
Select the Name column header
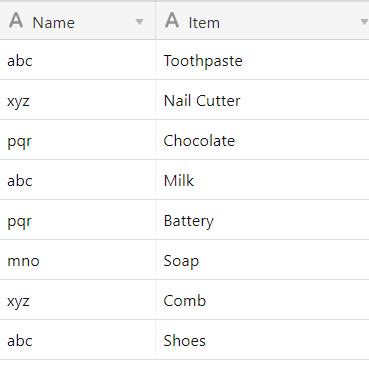(x=78, y=21)
